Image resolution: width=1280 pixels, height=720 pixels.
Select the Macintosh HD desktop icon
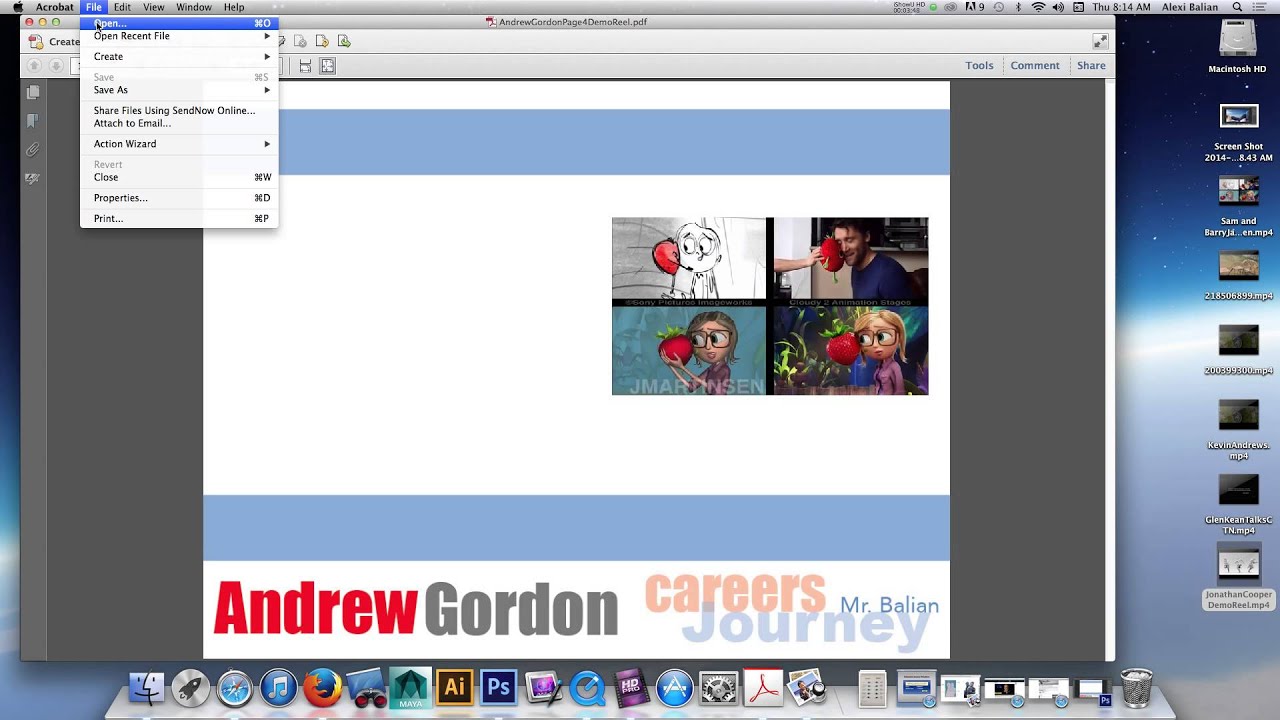(1238, 47)
